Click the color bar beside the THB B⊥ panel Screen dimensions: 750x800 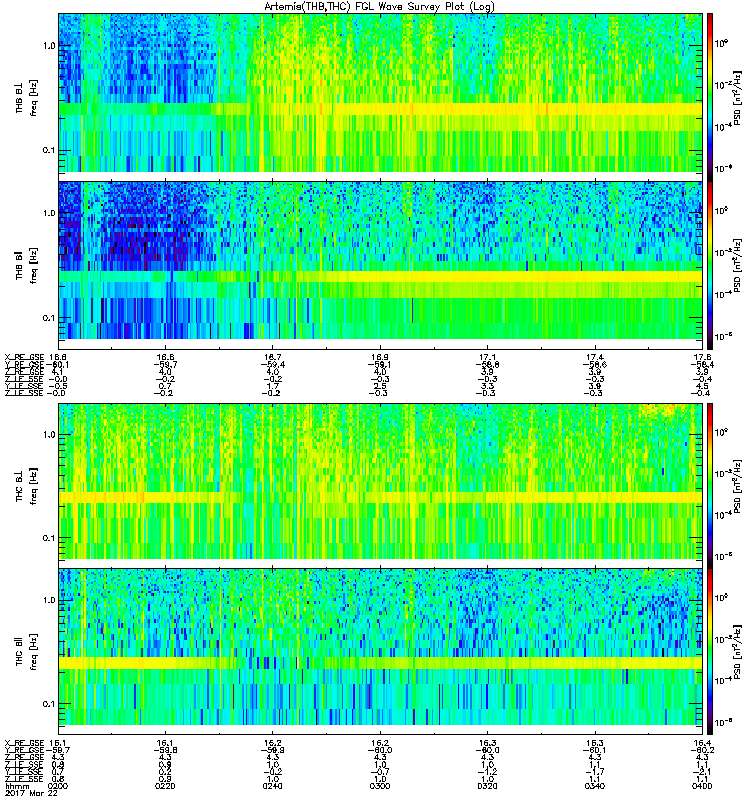[710, 97]
